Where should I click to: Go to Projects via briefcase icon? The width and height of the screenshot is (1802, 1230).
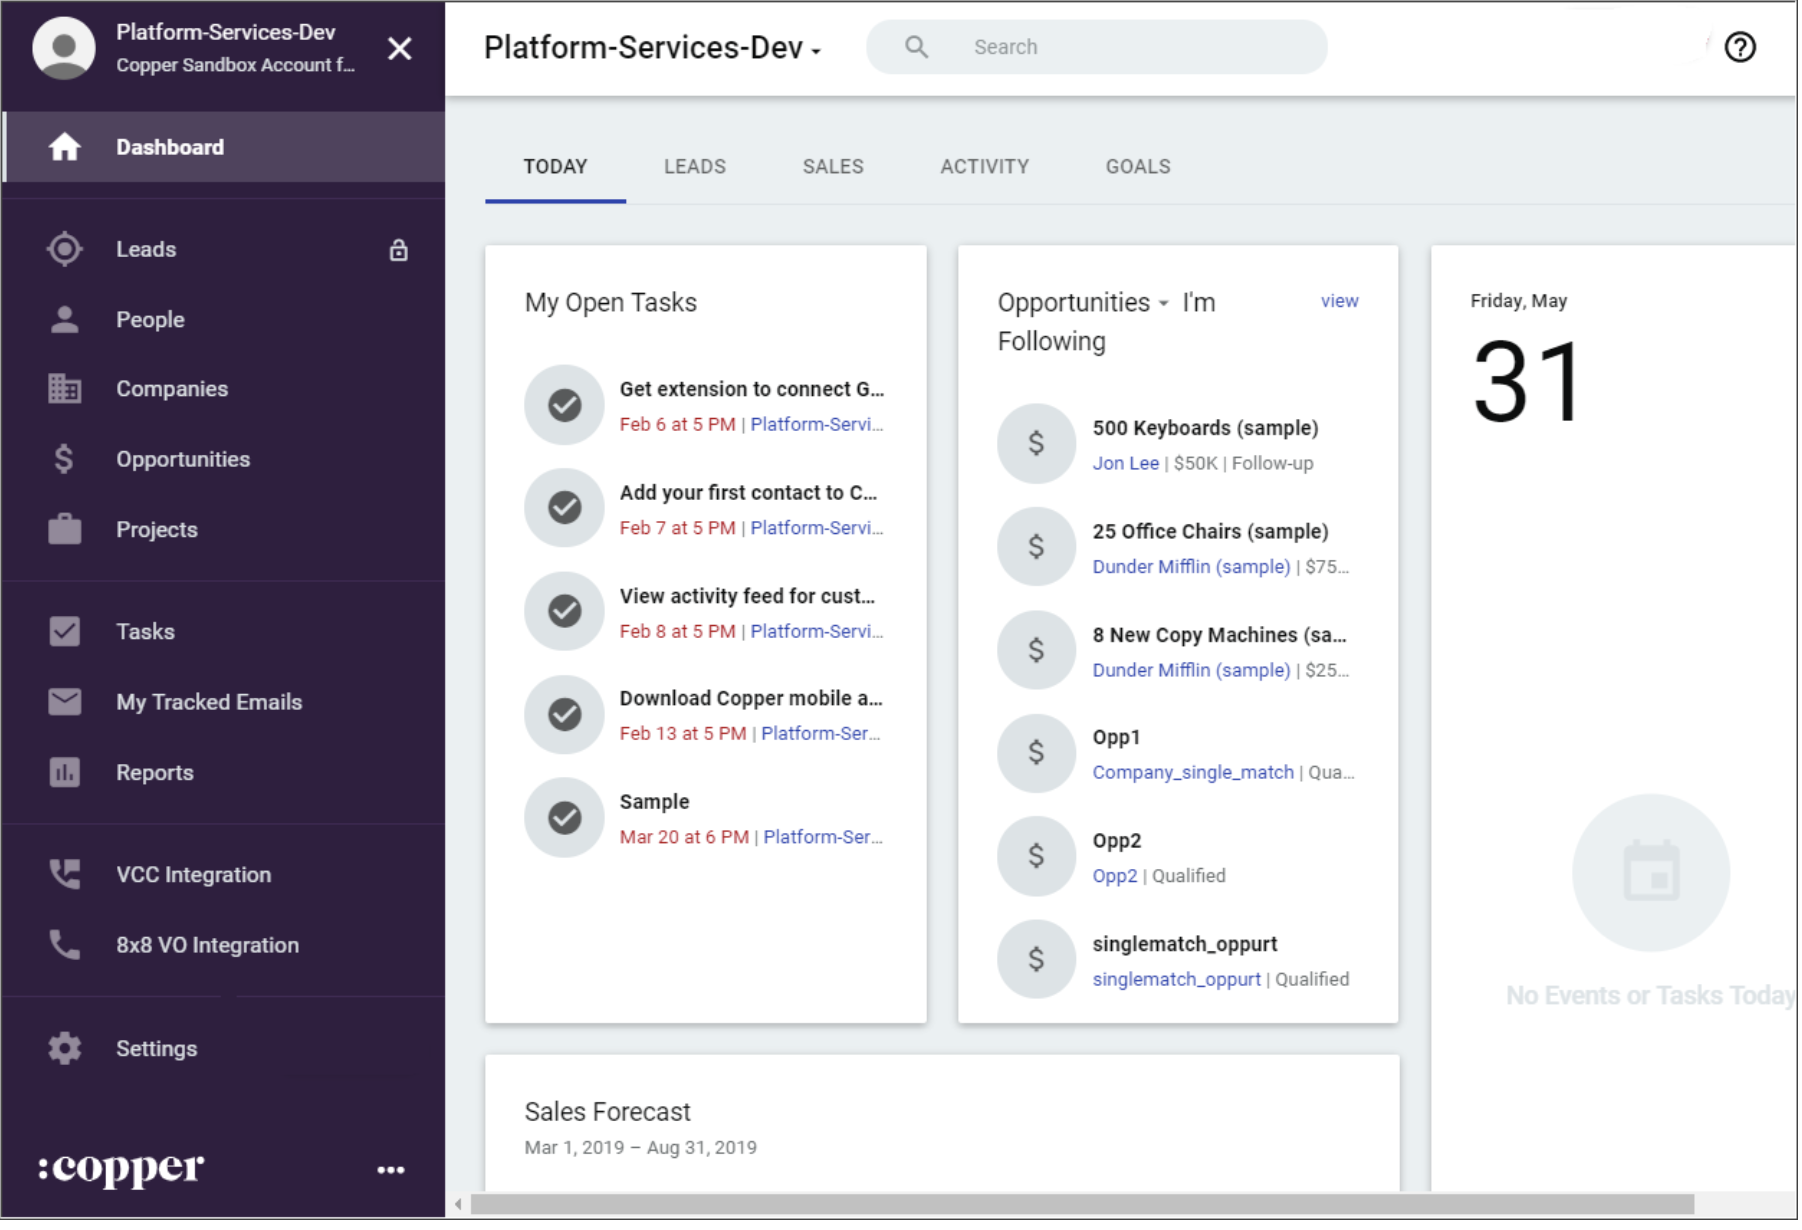point(65,529)
